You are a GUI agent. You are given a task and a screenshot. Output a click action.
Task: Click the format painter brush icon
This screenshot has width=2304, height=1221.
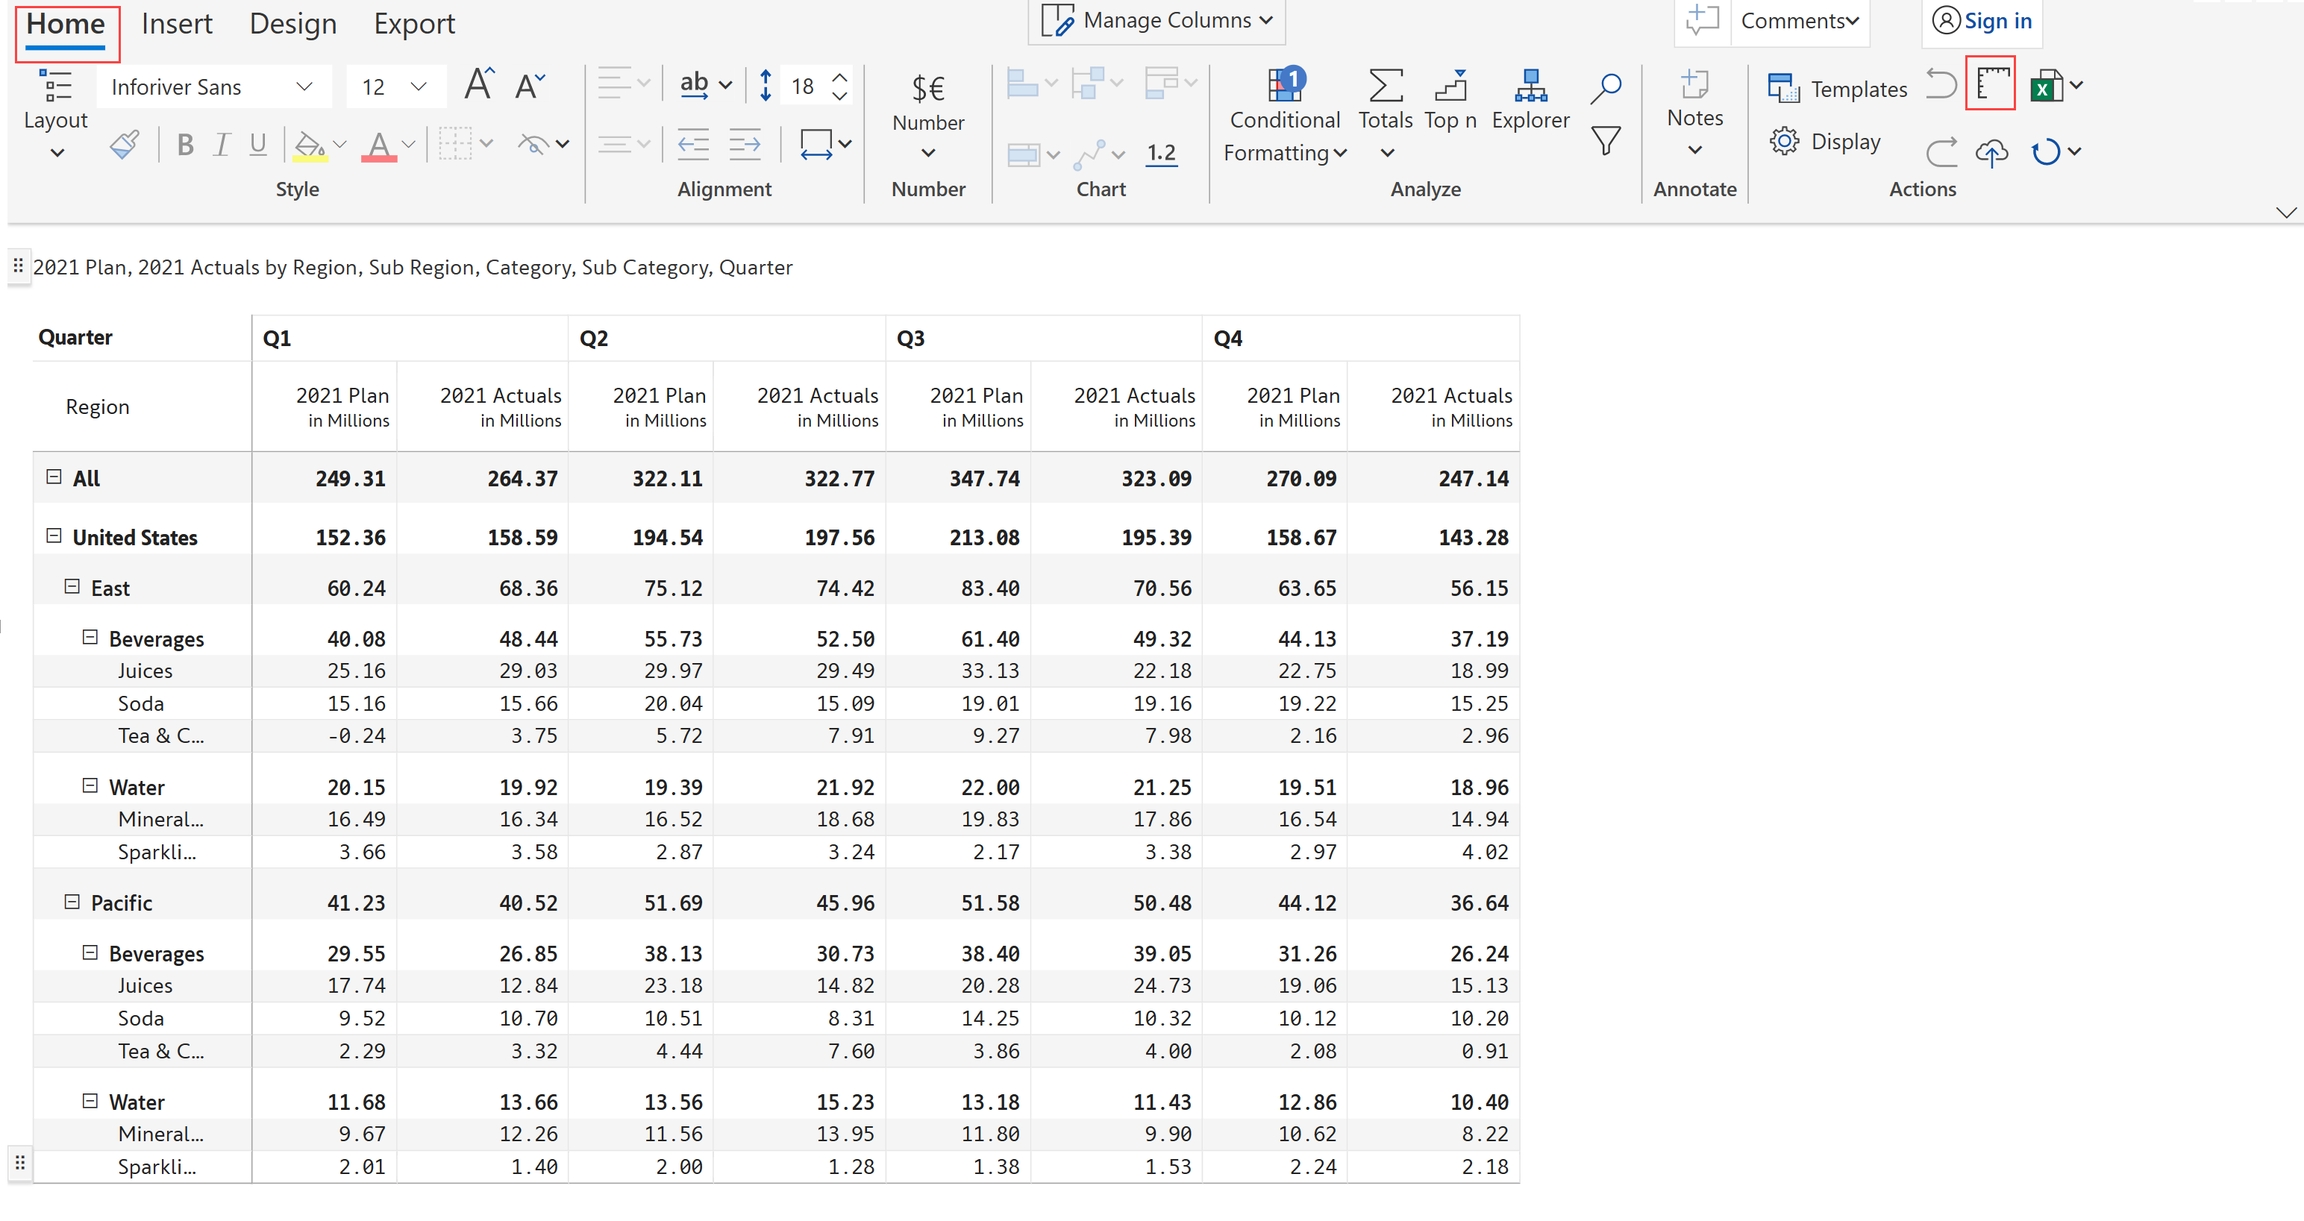click(124, 145)
